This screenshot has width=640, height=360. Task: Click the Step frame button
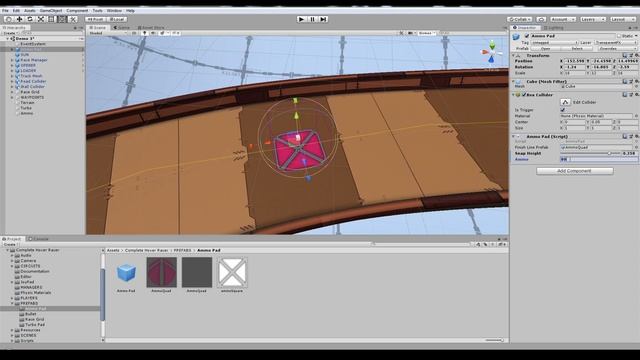click(x=323, y=19)
